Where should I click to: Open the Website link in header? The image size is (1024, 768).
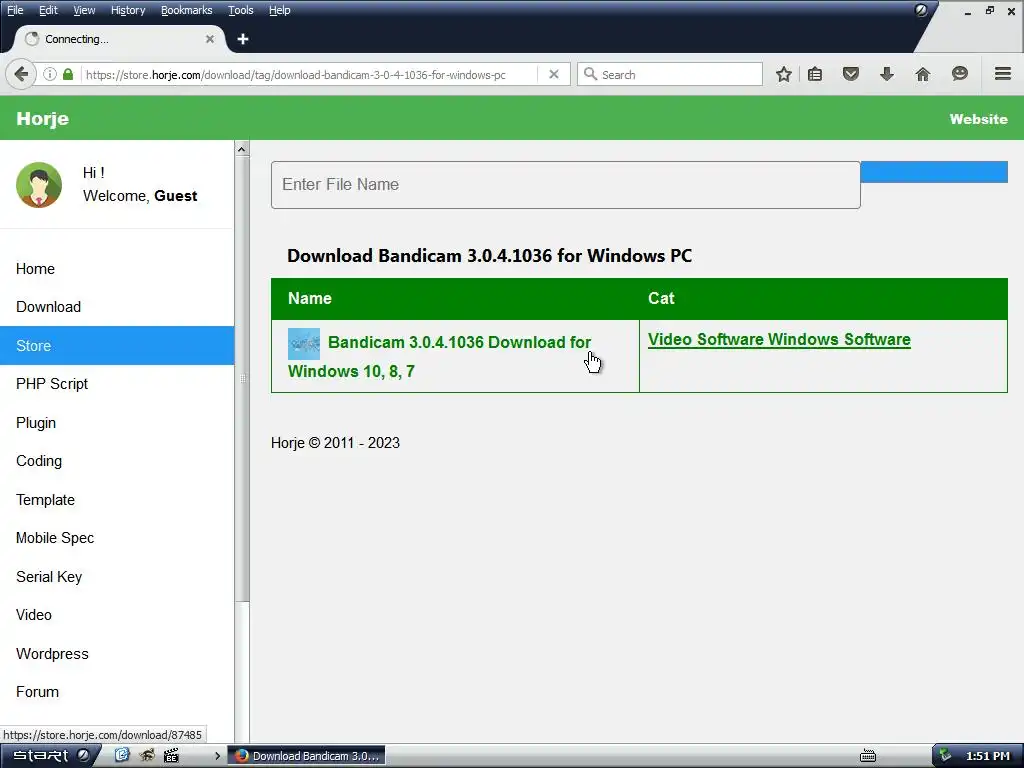click(x=978, y=119)
